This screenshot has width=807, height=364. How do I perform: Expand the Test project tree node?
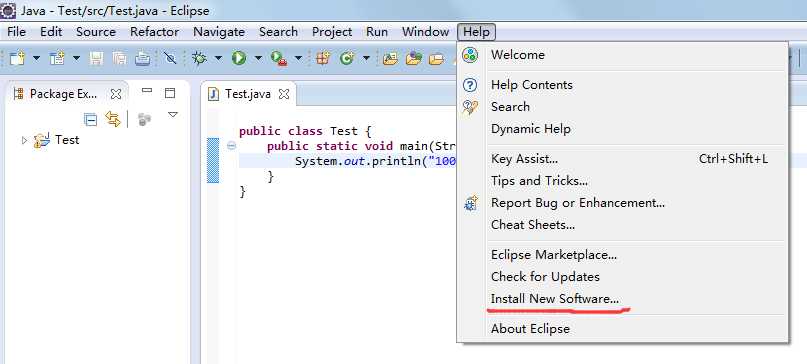[24, 140]
